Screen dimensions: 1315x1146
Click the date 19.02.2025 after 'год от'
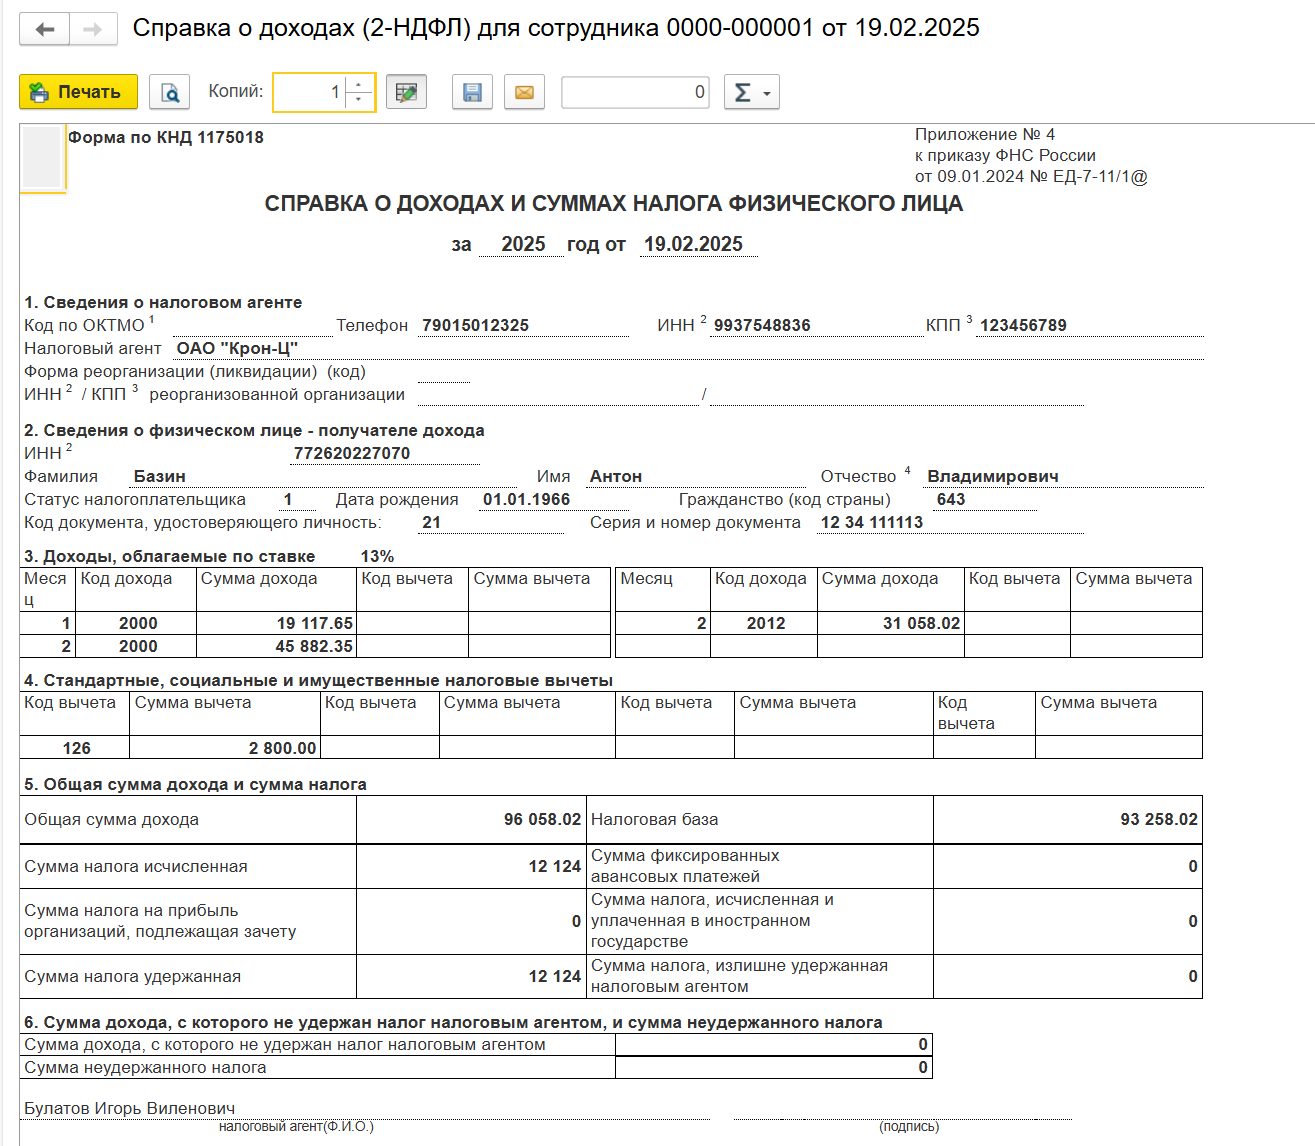[x=693, y=245]
